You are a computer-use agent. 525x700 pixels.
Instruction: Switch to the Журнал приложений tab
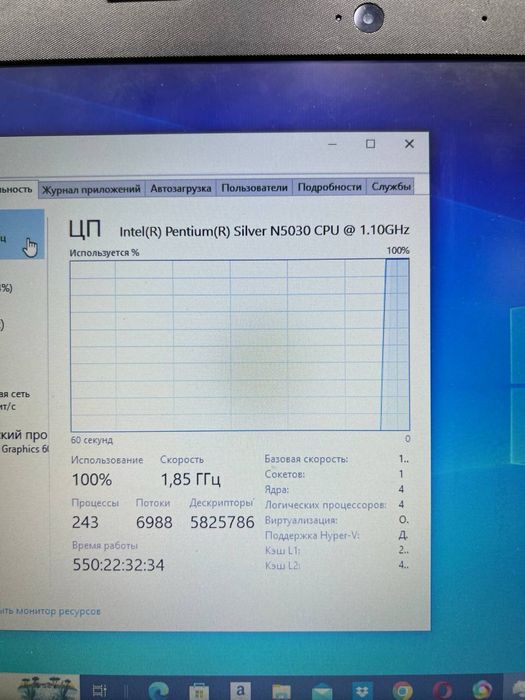pyautogui.click(x=91, y=189)
